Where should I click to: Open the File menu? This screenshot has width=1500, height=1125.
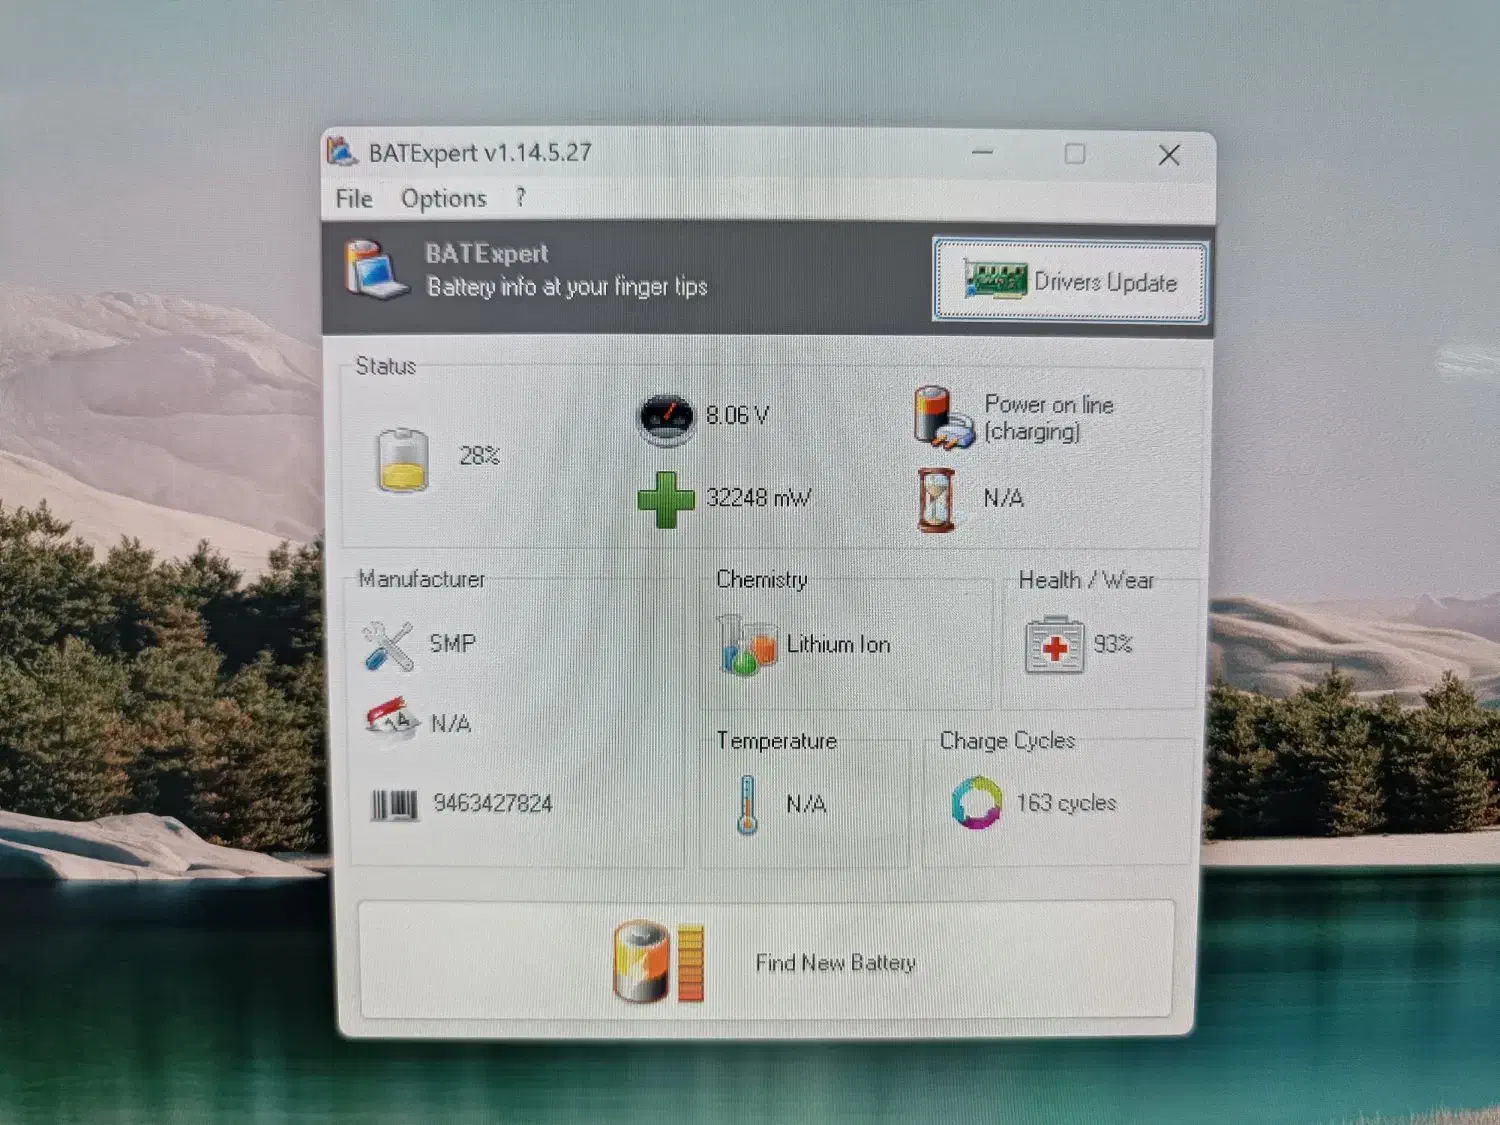click(x=354, y=199)
